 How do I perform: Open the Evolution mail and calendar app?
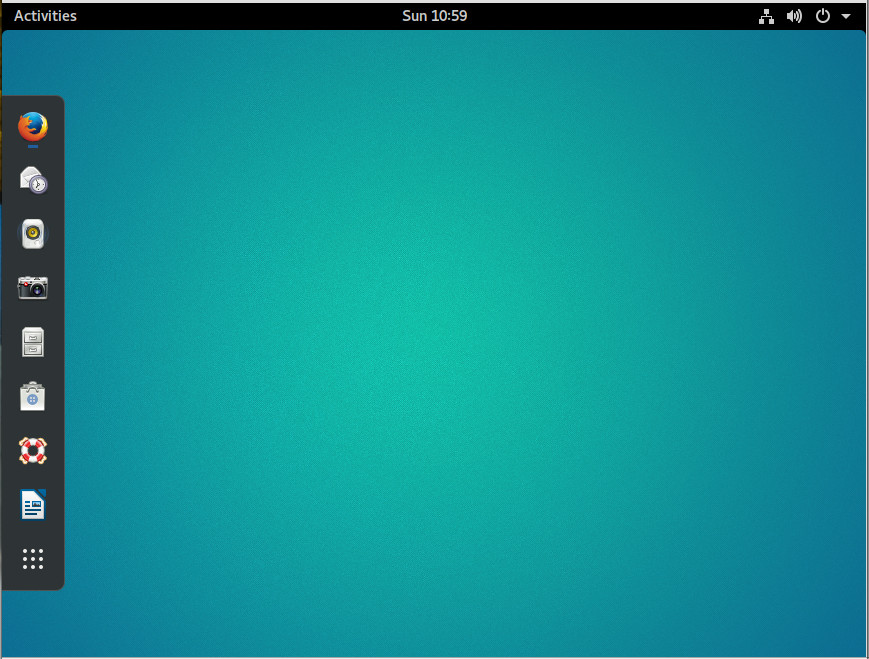coord(33,180)
